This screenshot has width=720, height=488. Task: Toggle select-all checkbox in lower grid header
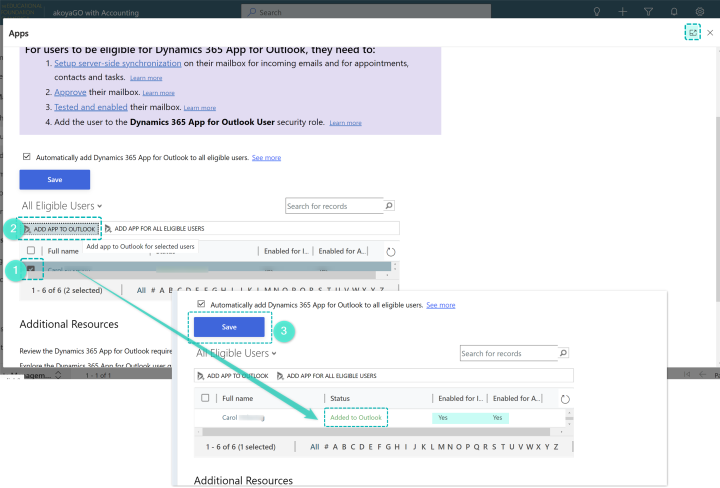point(205,398)
